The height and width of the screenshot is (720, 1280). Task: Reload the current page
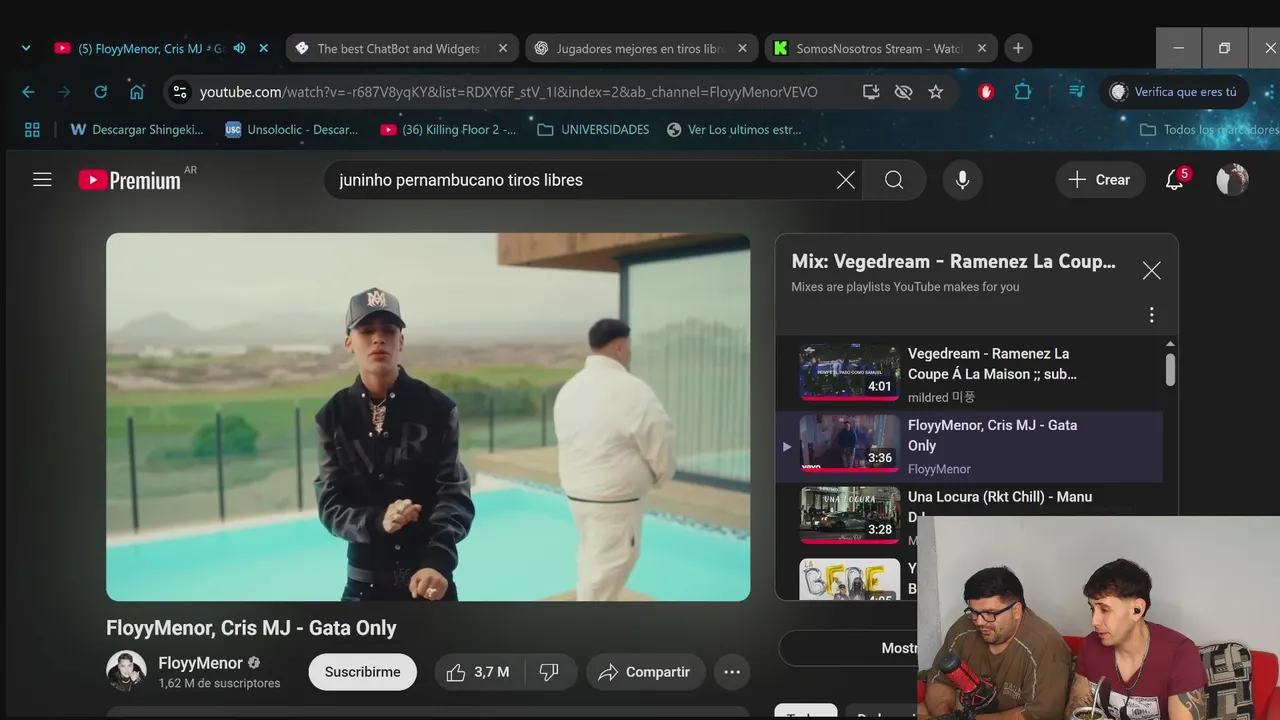pyautogui.click(x=100, y=92)
